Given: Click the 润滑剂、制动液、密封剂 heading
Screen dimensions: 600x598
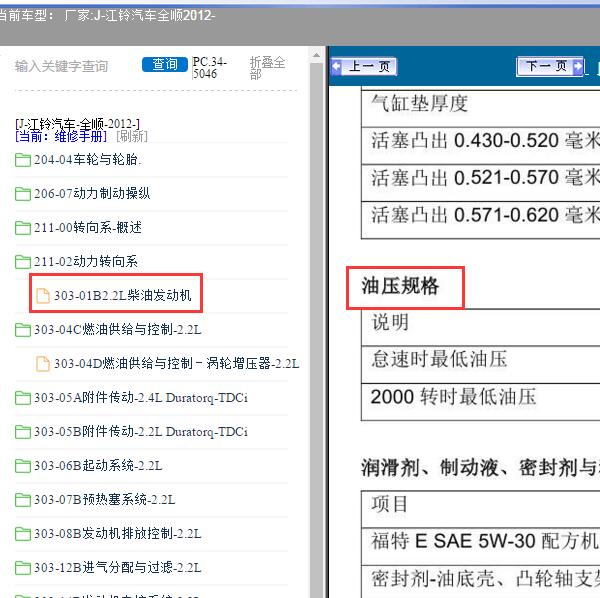Looking at the screenshot, I should tap(480, 468).
